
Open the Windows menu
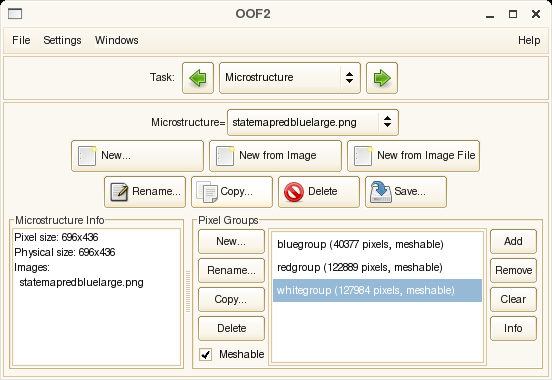click(x=117, y=40)
